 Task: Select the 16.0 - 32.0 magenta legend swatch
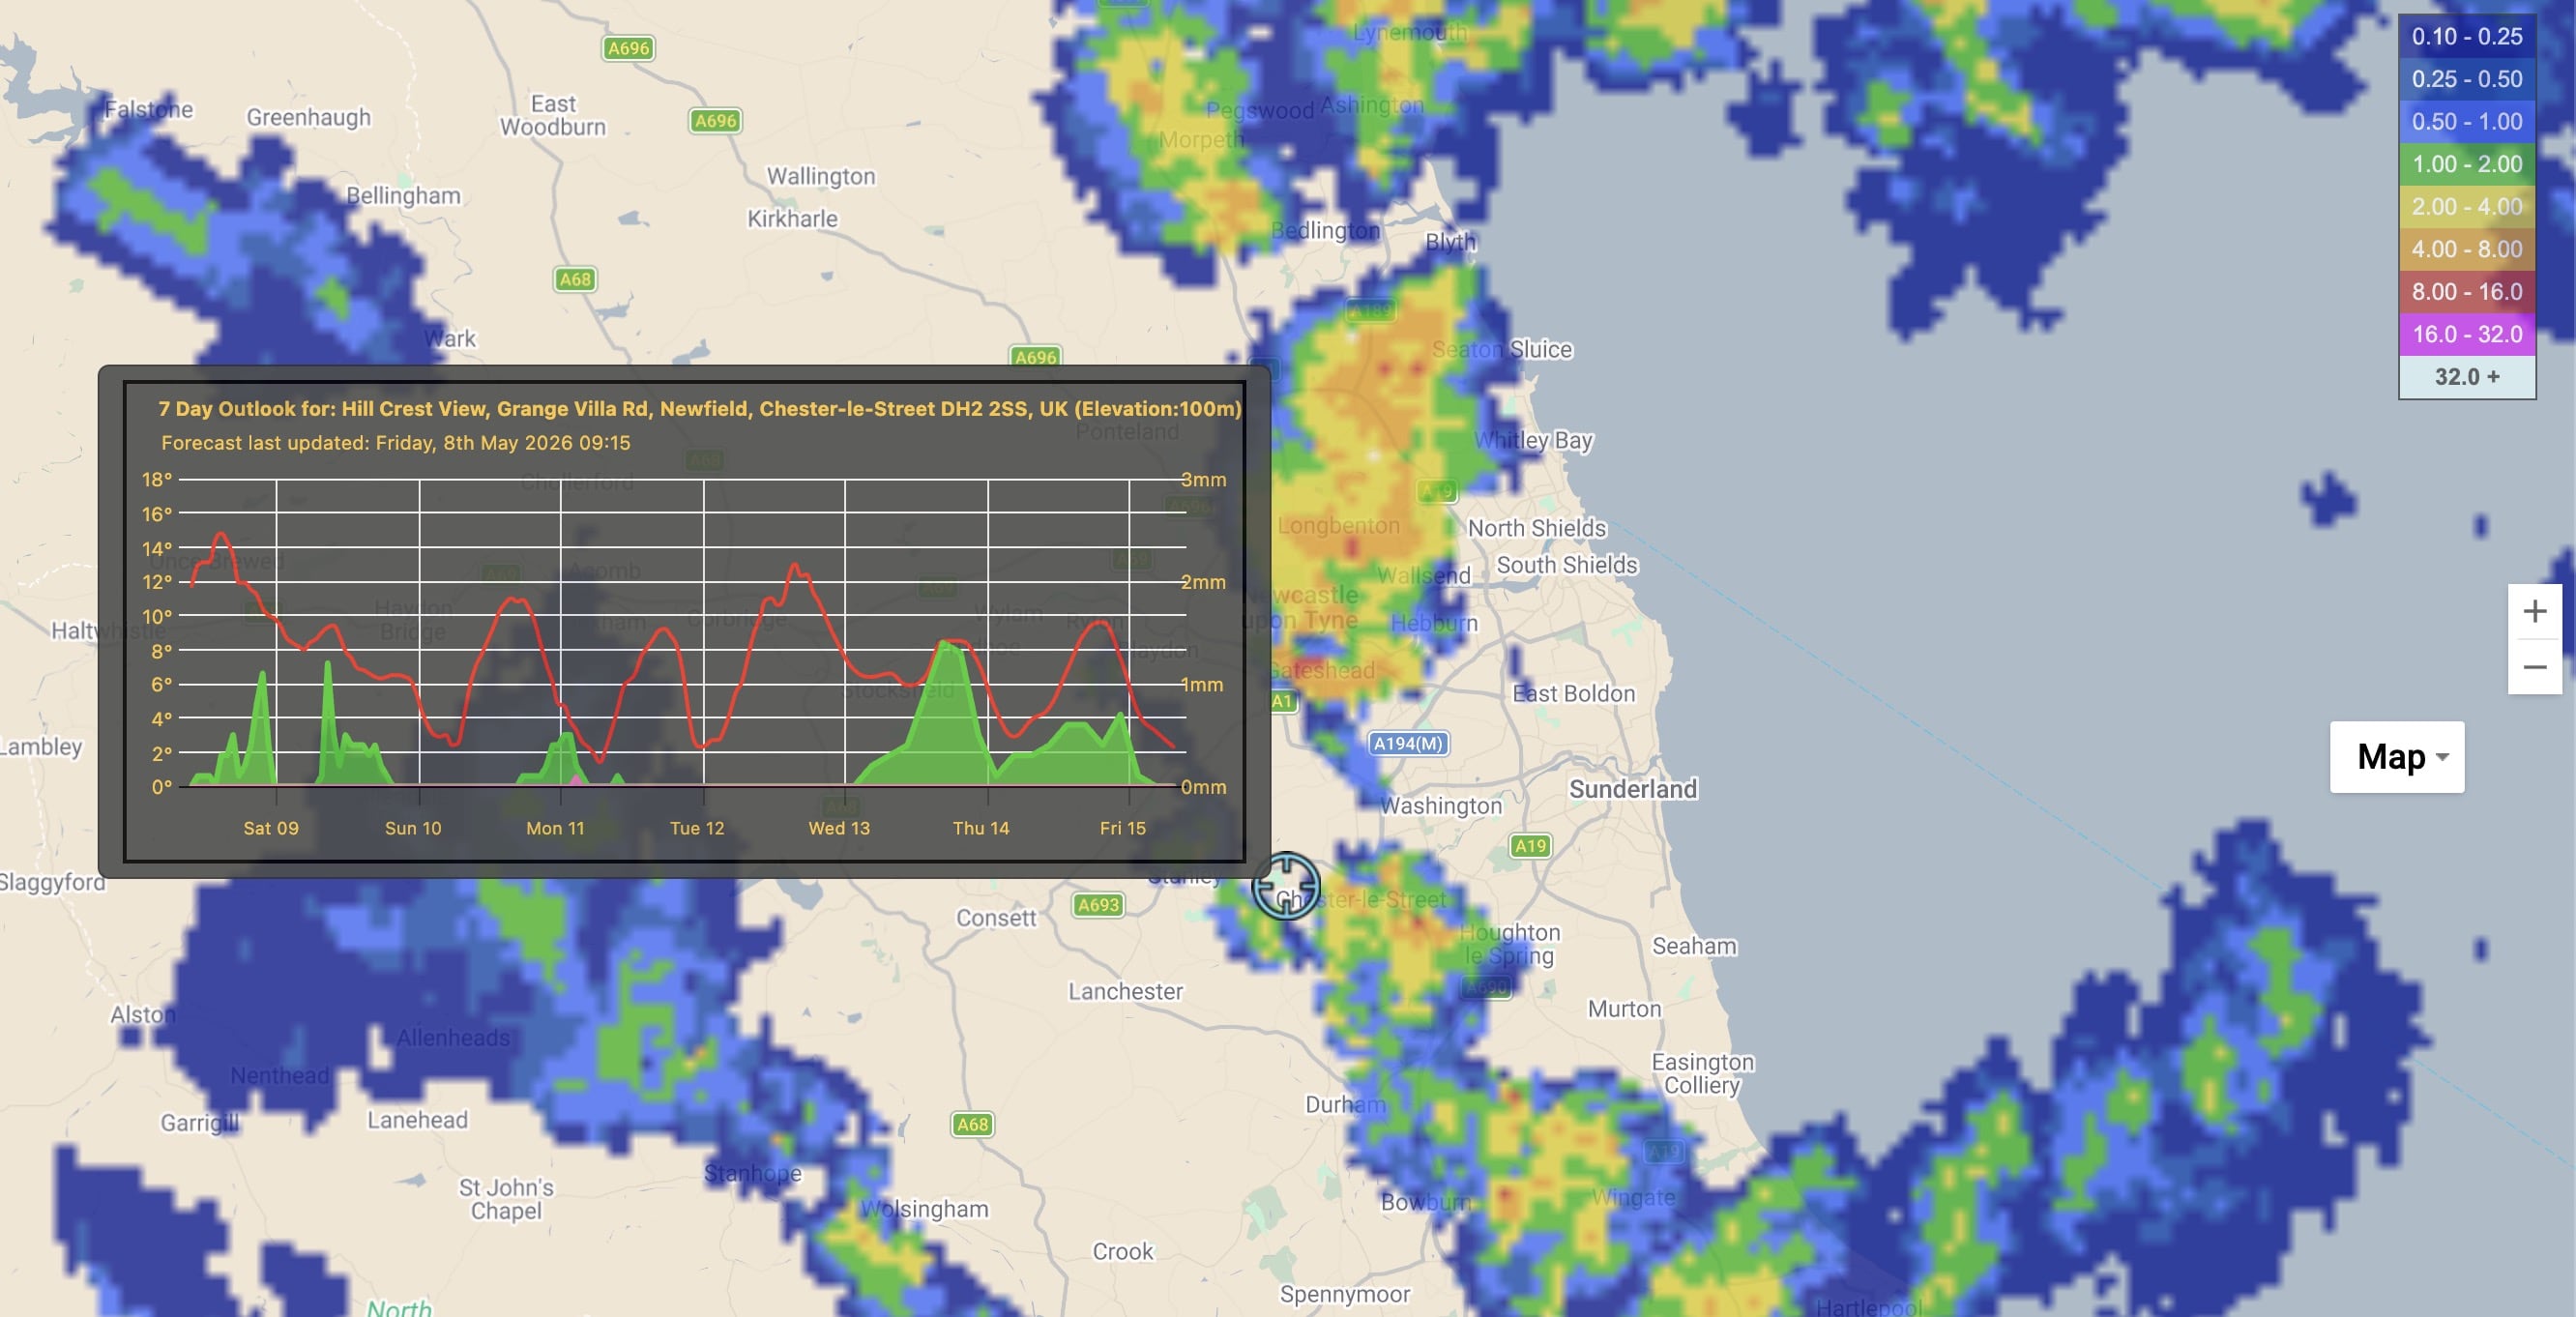[x=2466, y=334]
